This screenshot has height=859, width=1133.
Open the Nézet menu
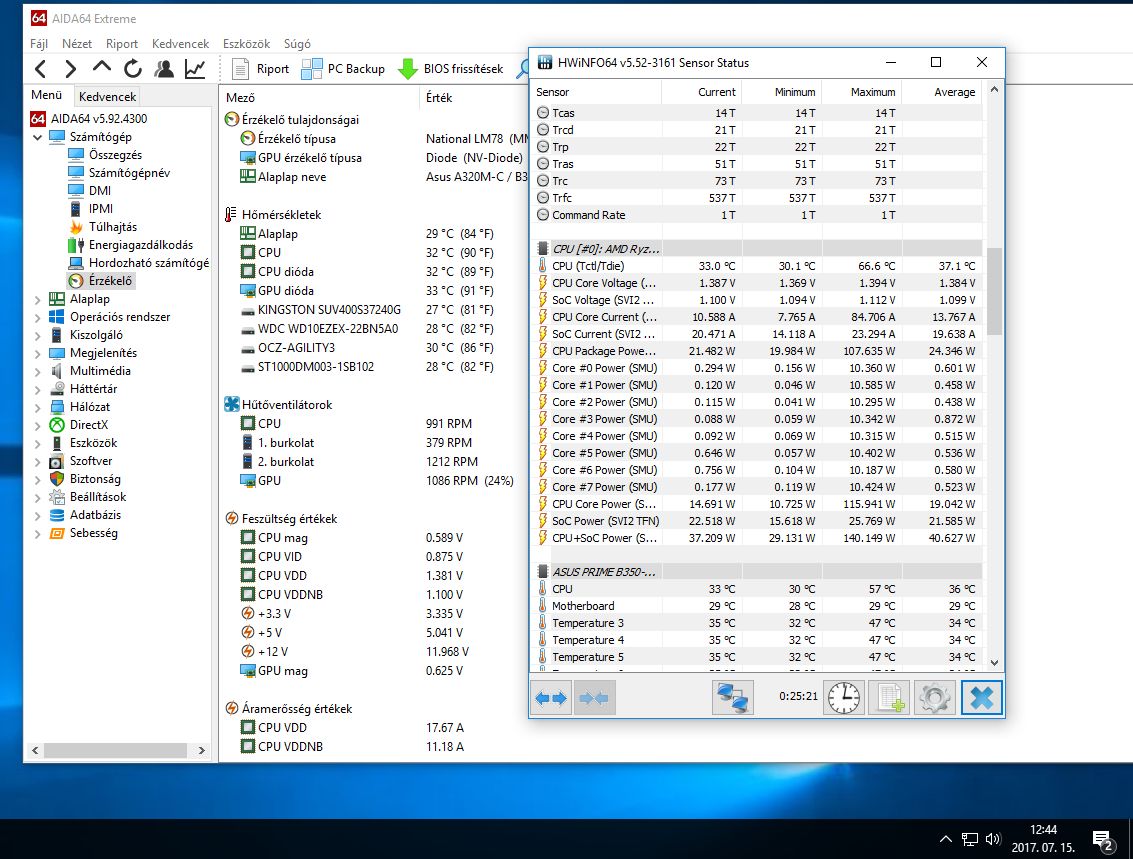(77, 44)
